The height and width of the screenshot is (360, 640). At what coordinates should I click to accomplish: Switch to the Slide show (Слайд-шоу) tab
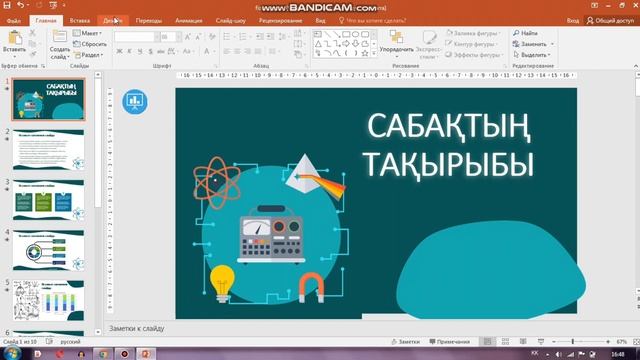tap(231, 20)
